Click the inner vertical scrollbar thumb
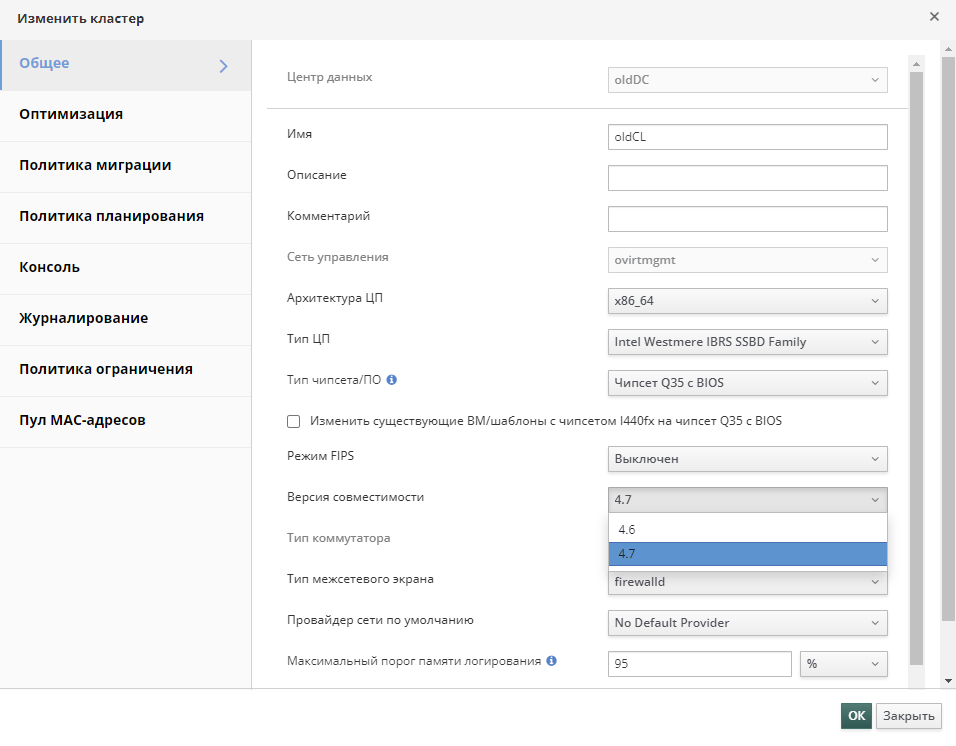956x746 pixels. tap(916, 368)
